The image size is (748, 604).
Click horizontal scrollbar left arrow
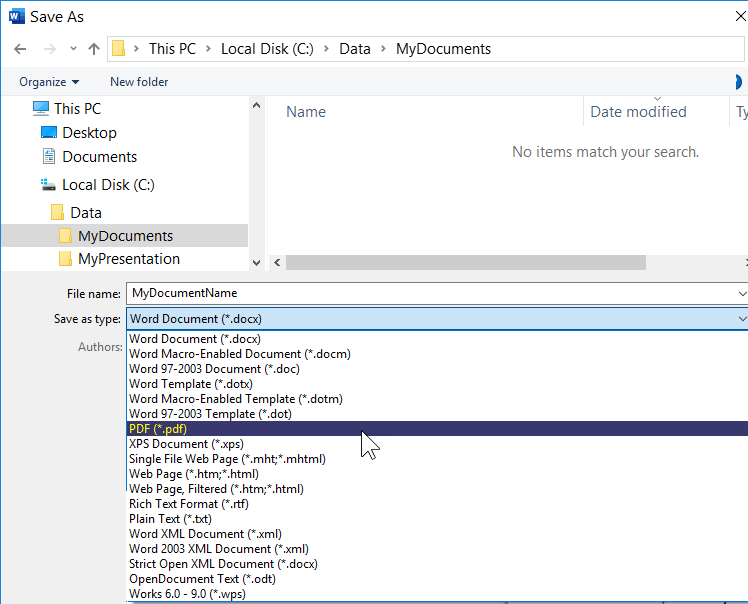277,262
